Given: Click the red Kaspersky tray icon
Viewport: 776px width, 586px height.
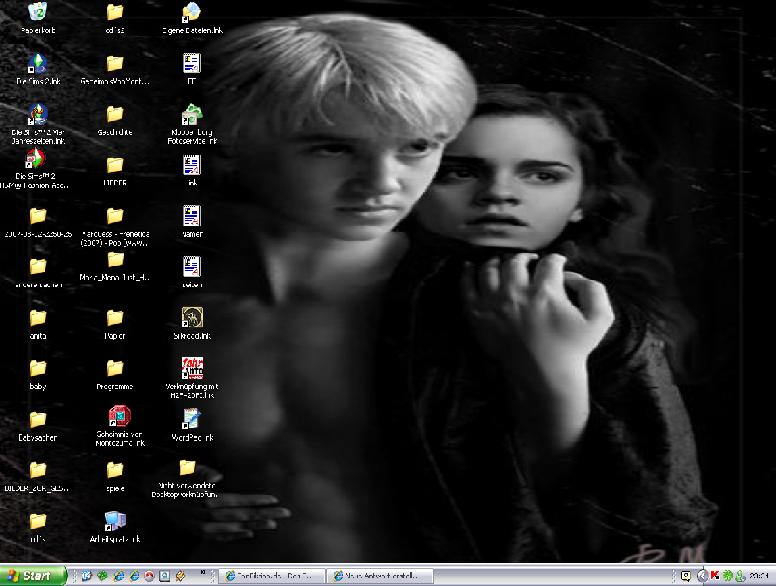Looking at the screenshot, I should pyautogui.click(x=714, y=576).
